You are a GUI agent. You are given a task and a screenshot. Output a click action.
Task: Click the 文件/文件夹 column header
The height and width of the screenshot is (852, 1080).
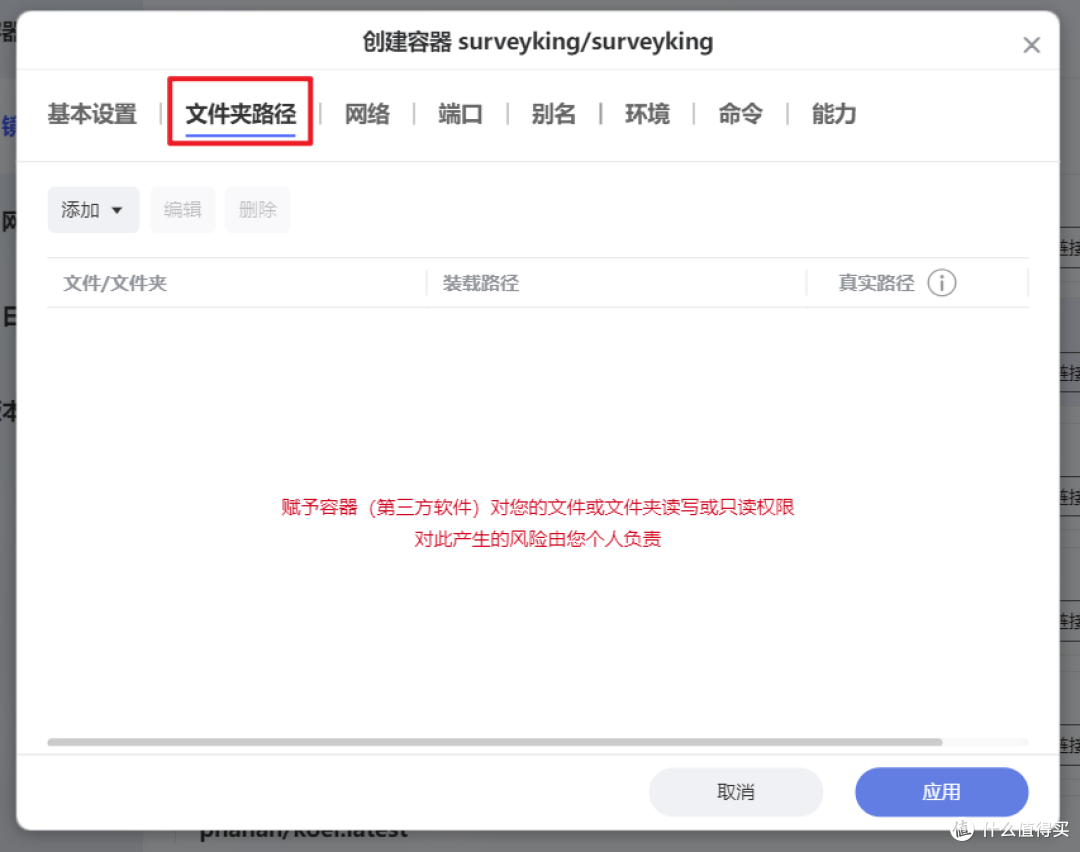tap(115, 283)
